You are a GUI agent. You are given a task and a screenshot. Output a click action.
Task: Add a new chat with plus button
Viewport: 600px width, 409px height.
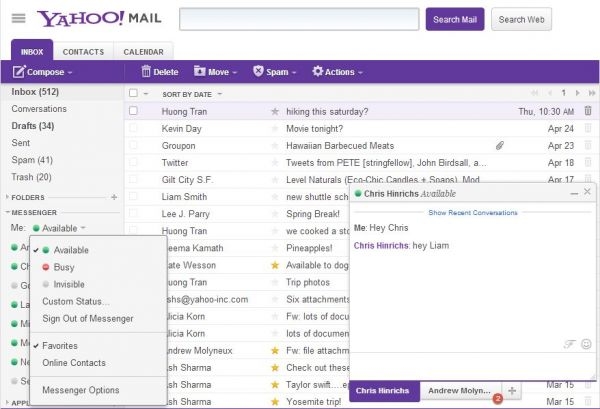point(512,391)
